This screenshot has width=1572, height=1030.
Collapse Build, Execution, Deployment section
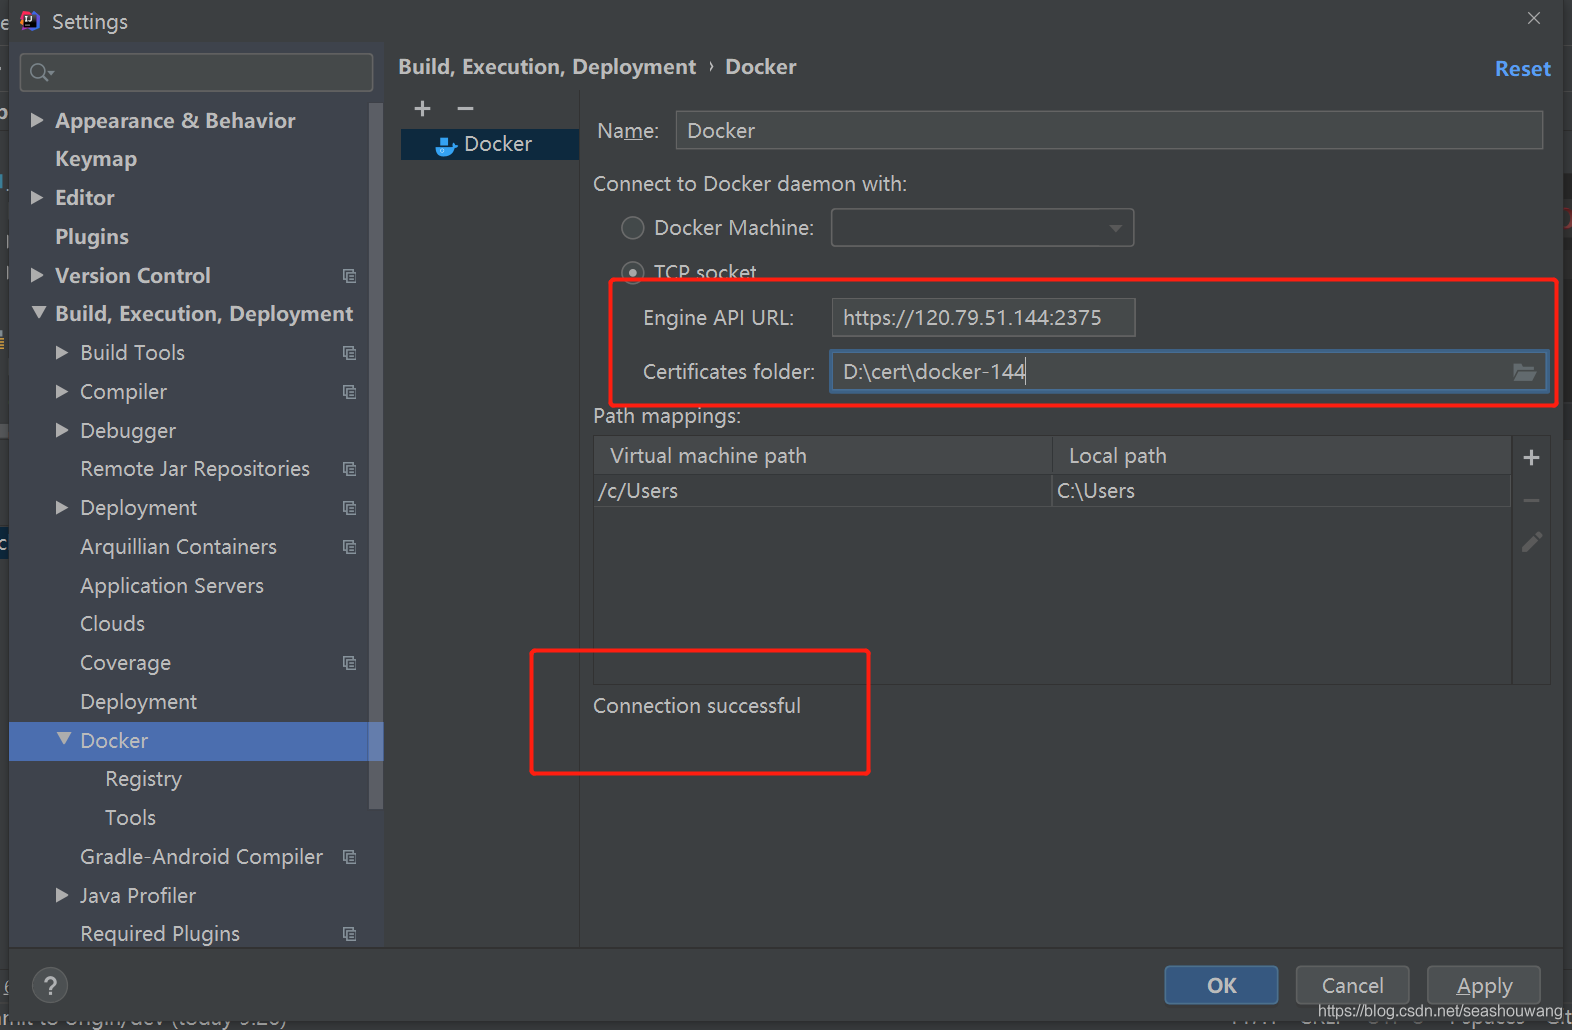pyautogui.click(x=38, y=313)
